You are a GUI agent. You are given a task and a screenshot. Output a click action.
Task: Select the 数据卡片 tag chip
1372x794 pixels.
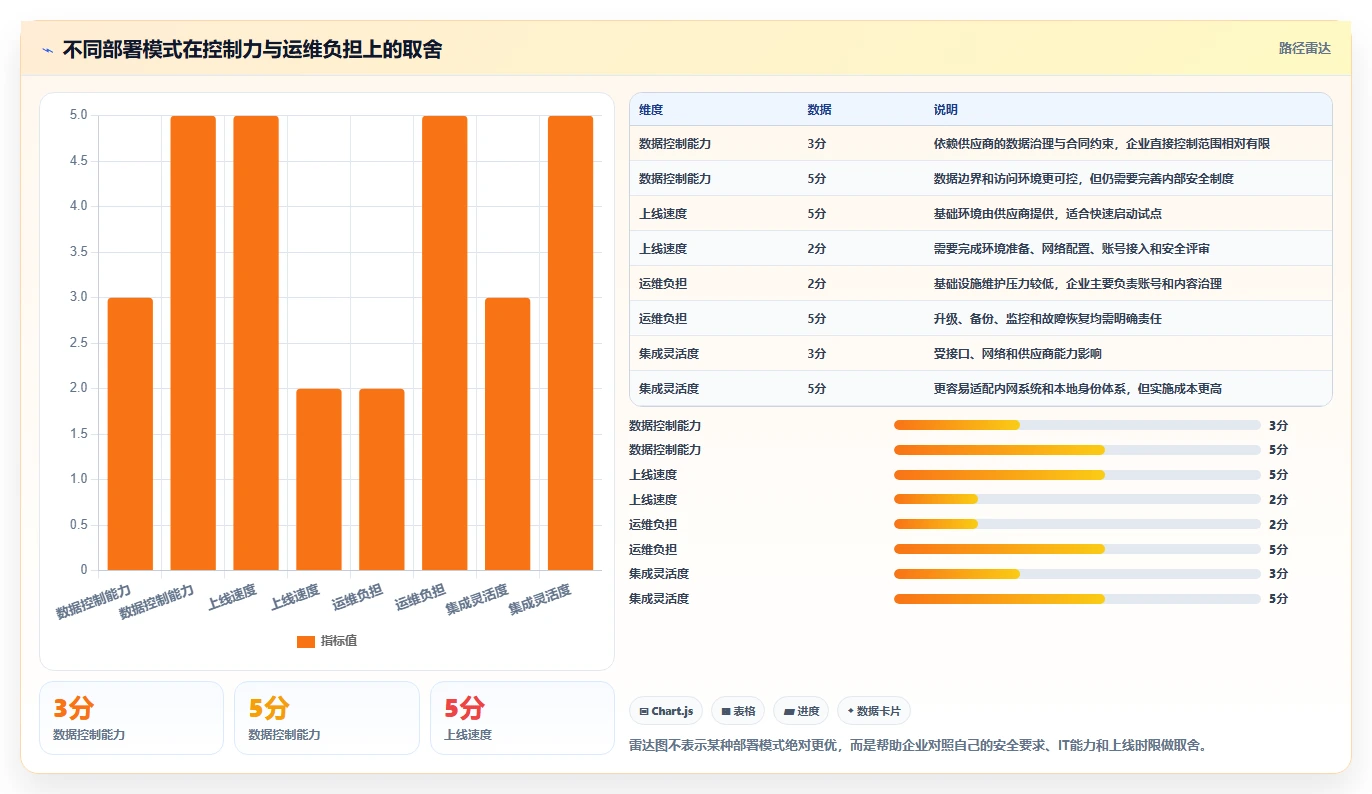point(874,711)
